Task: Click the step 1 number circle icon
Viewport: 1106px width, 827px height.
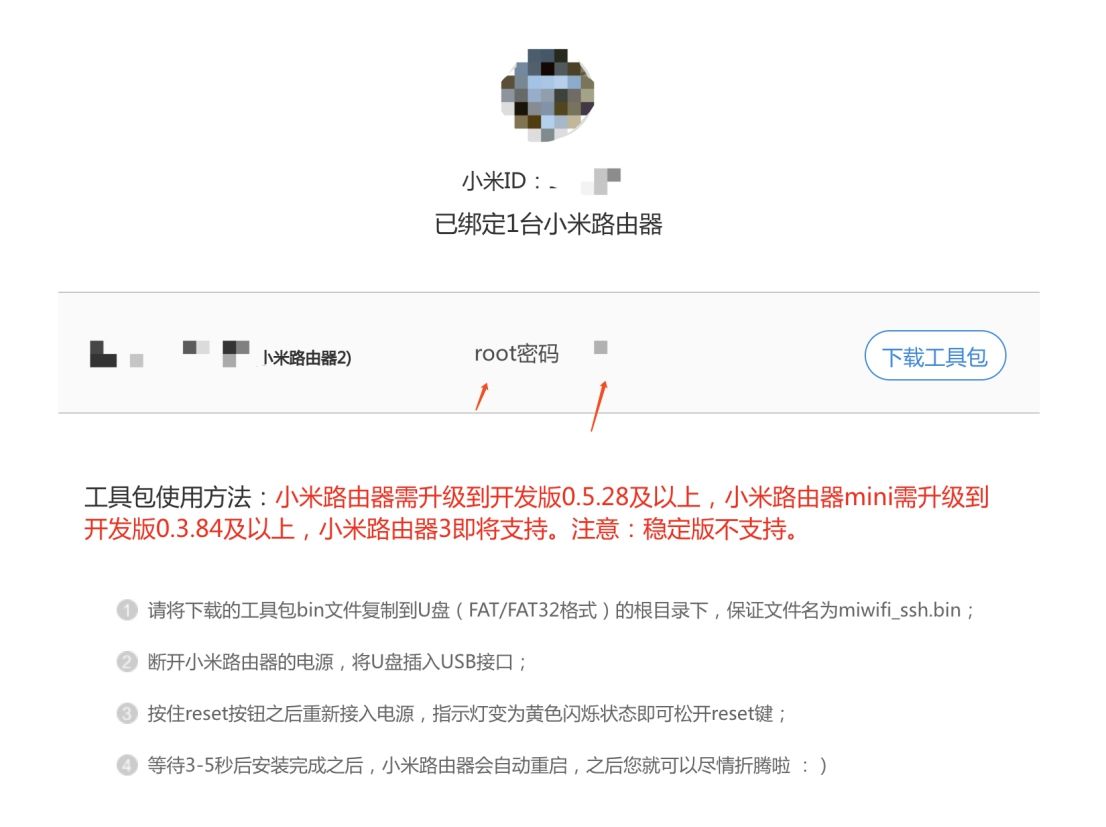Action: point(127,610)
